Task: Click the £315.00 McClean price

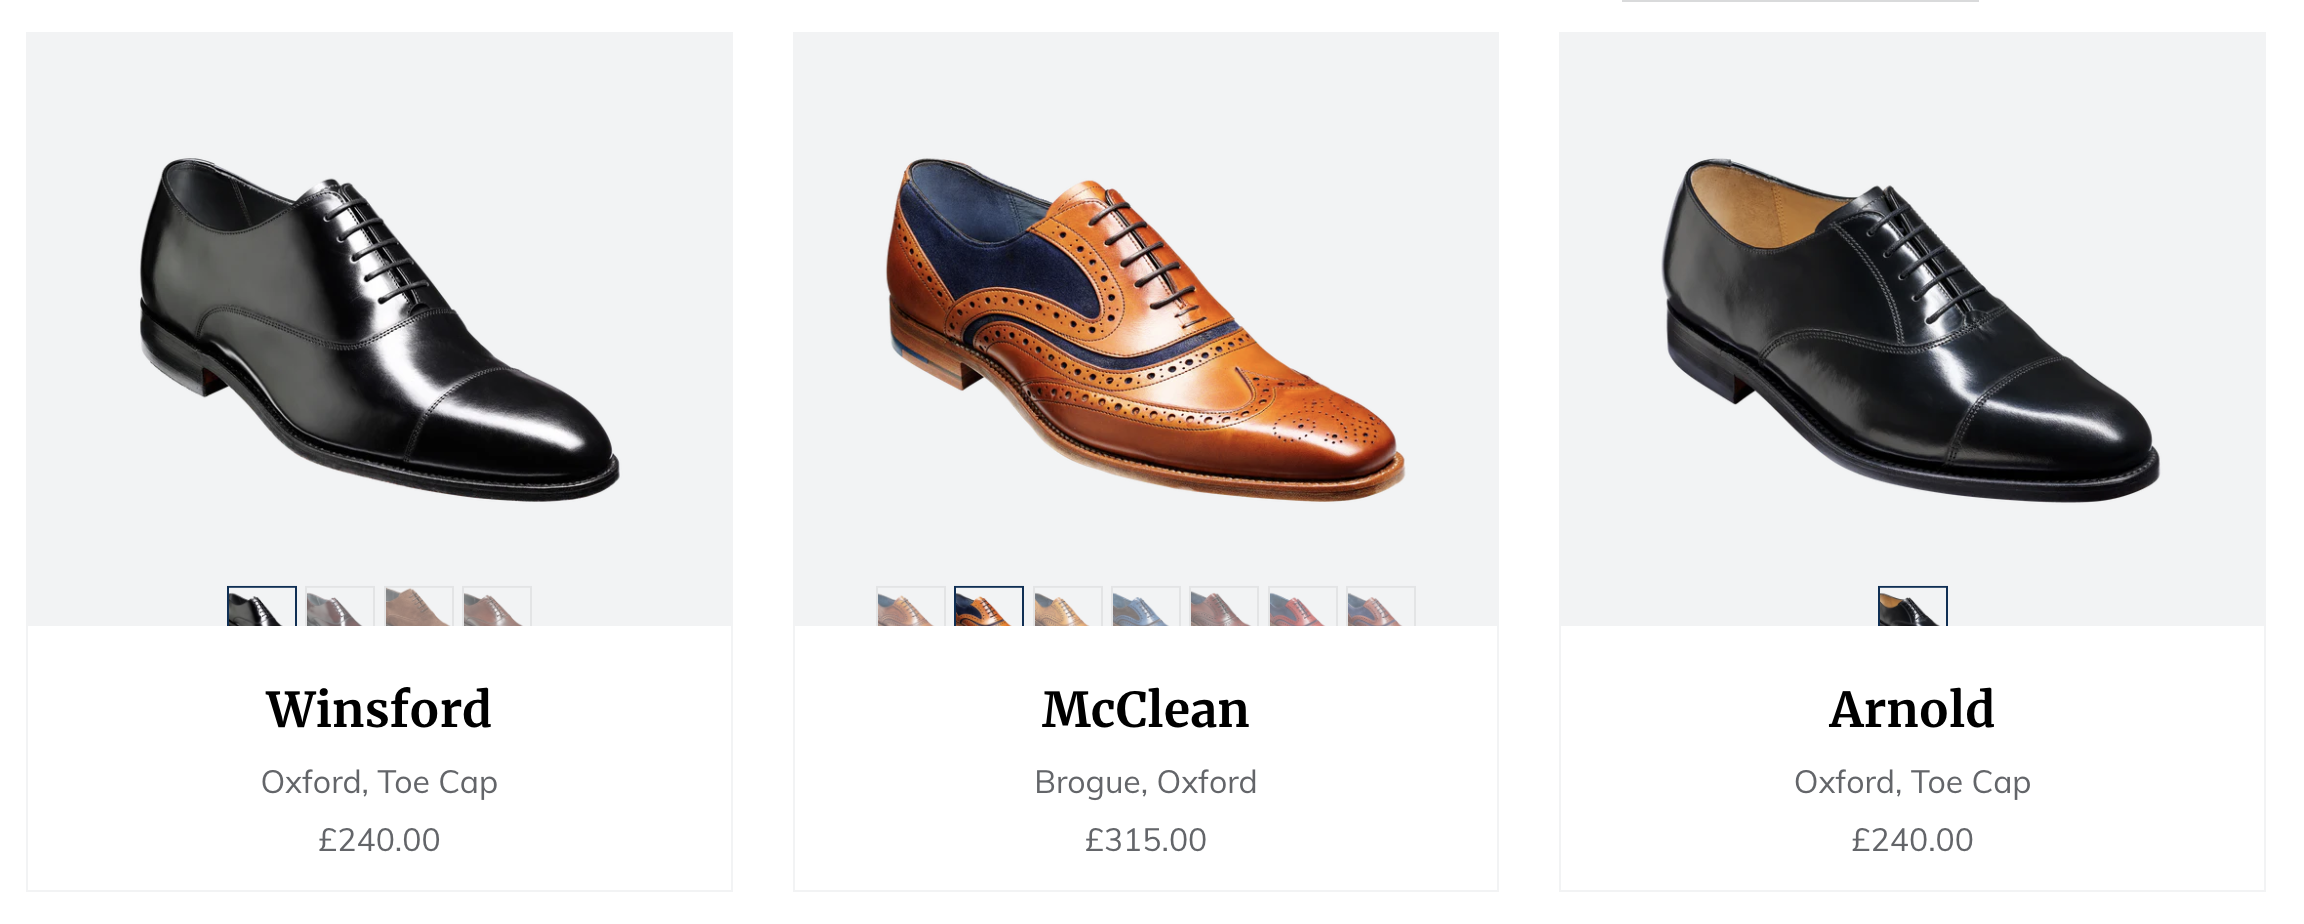Action: tap(1146, 840)
